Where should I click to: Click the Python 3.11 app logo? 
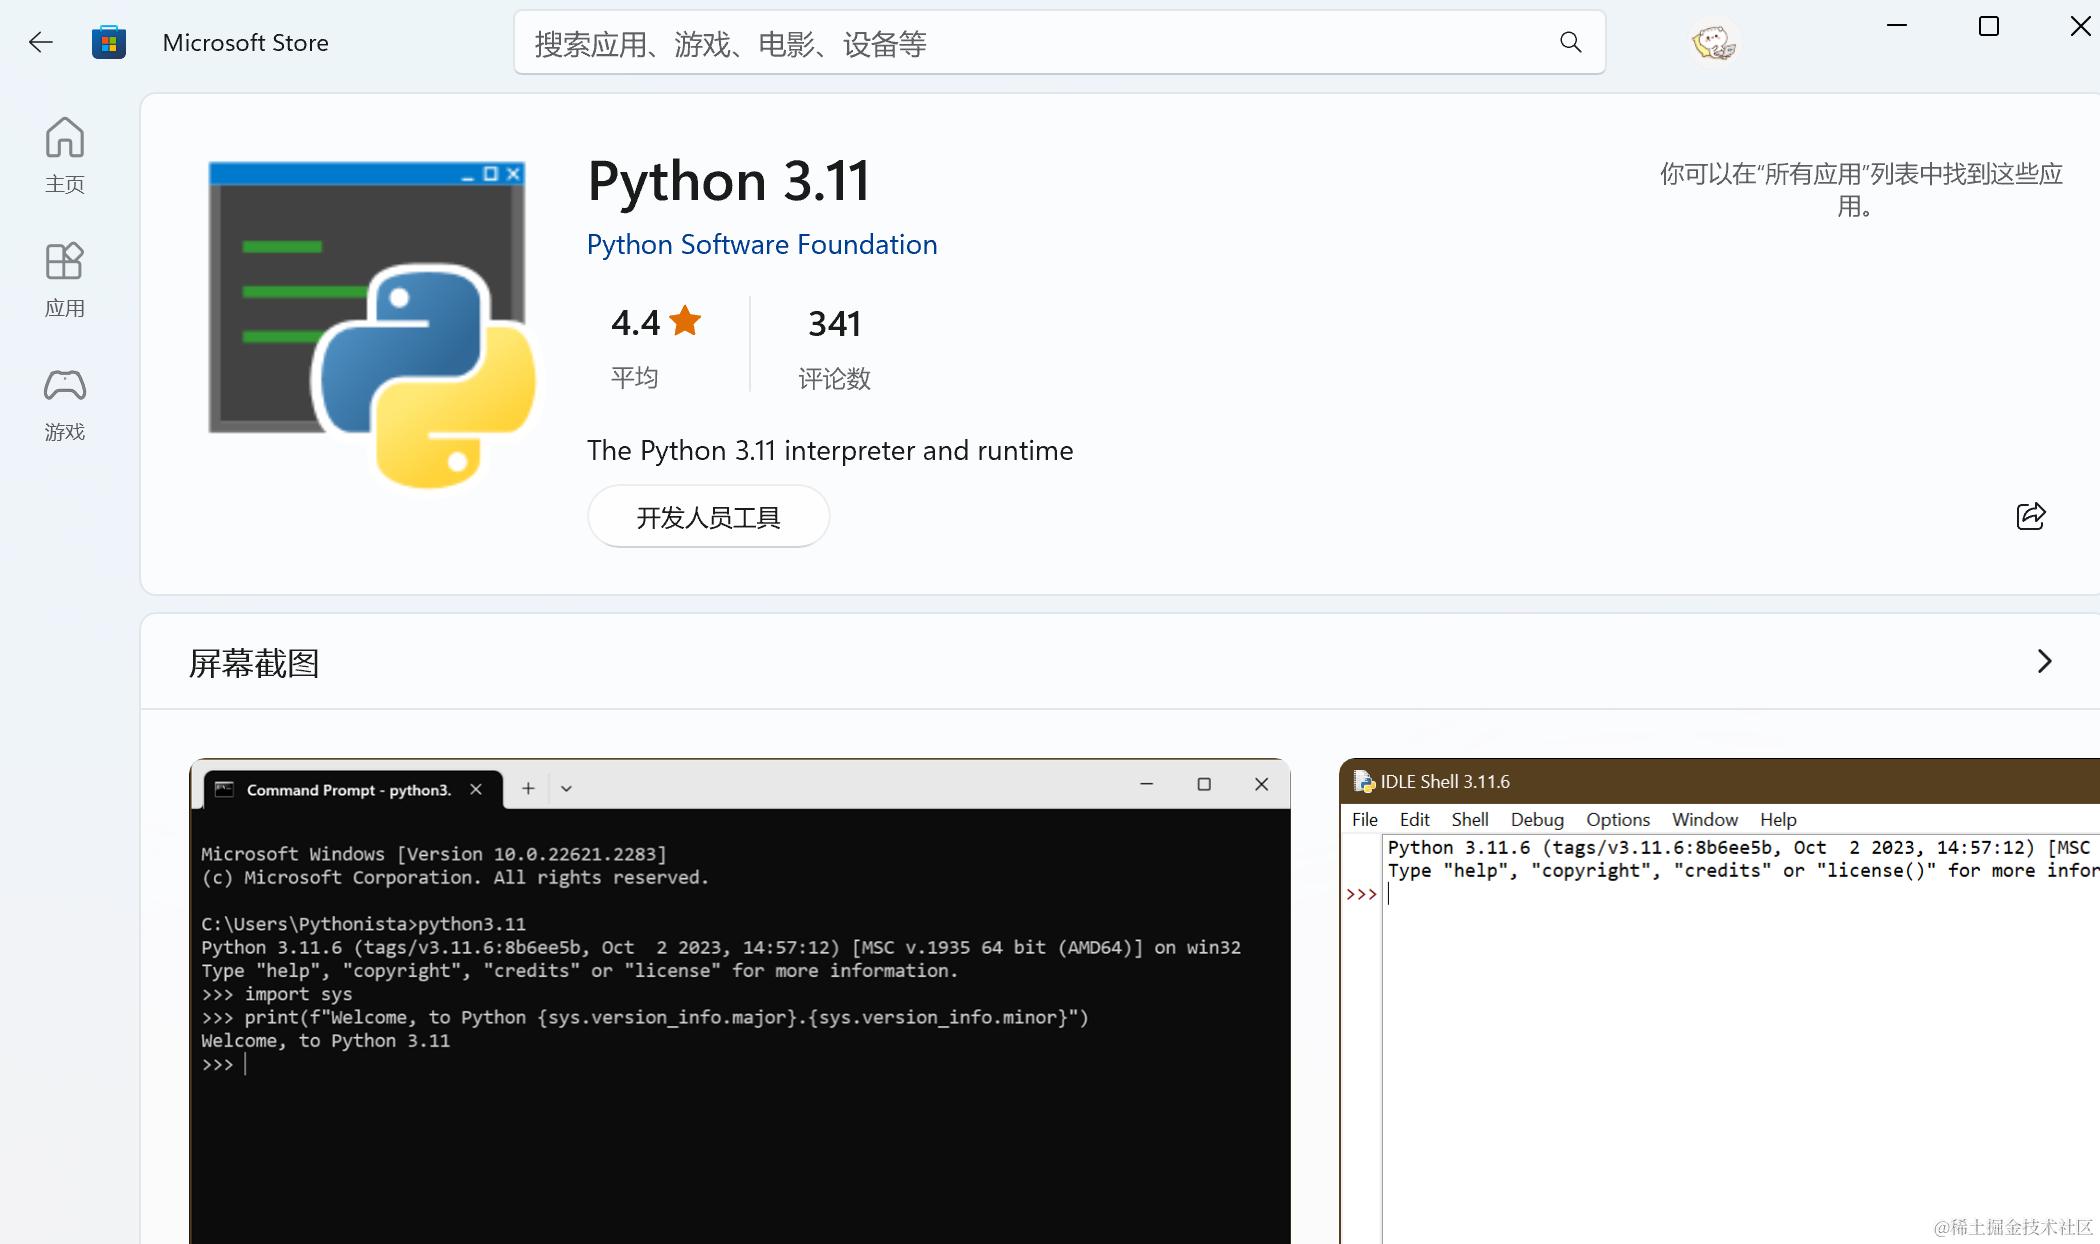pos(371,325)
